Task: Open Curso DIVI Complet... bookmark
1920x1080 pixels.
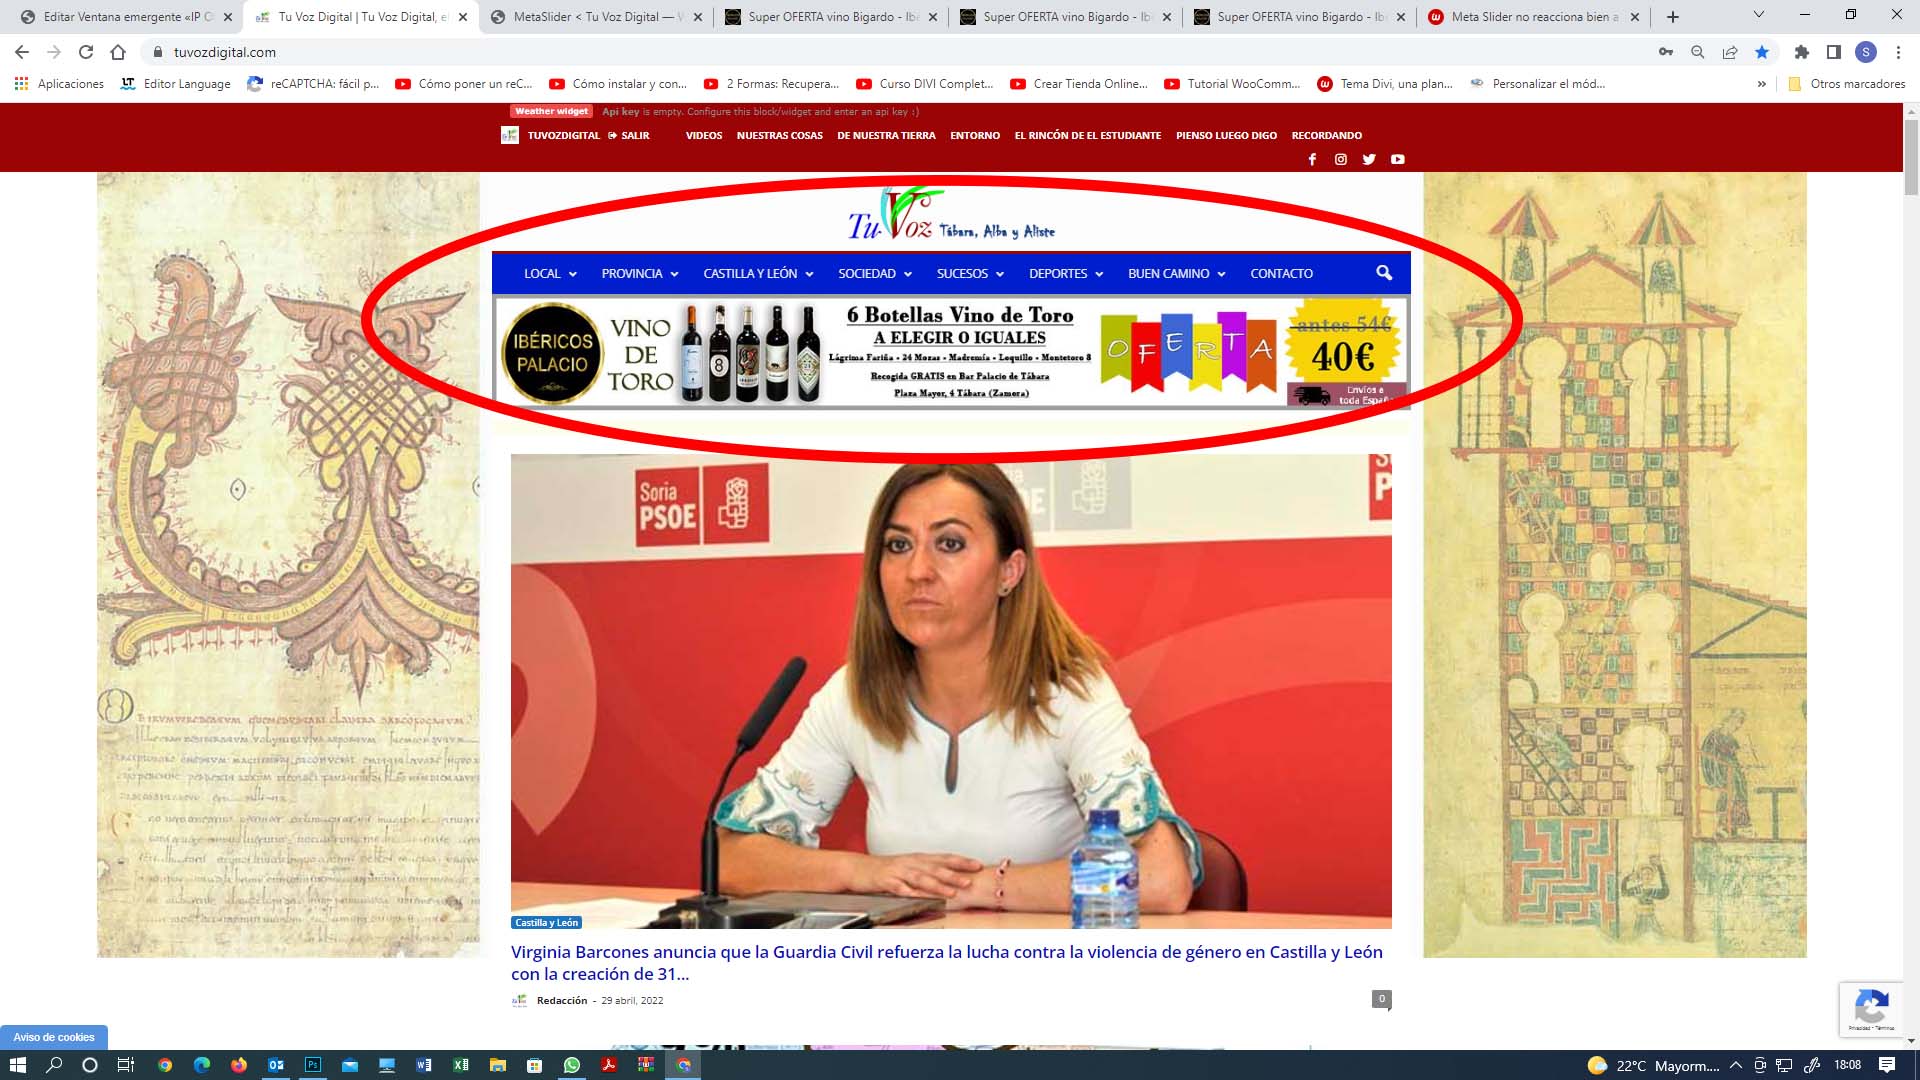Action: click(x=925, y=84)
